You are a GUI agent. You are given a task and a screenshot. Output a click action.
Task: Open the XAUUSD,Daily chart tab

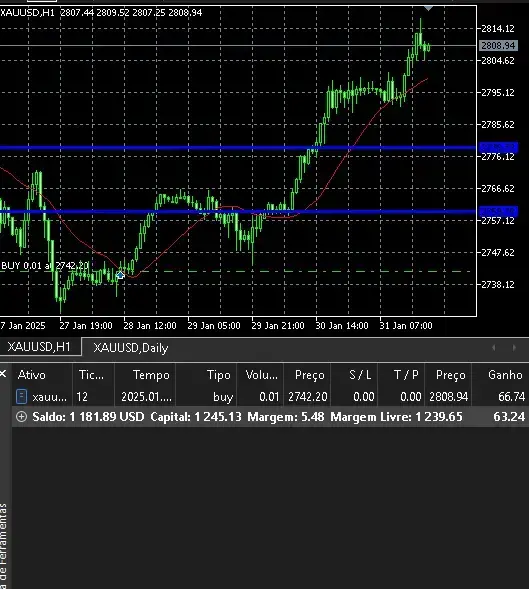pyautogui.click(x=130, y=347)
